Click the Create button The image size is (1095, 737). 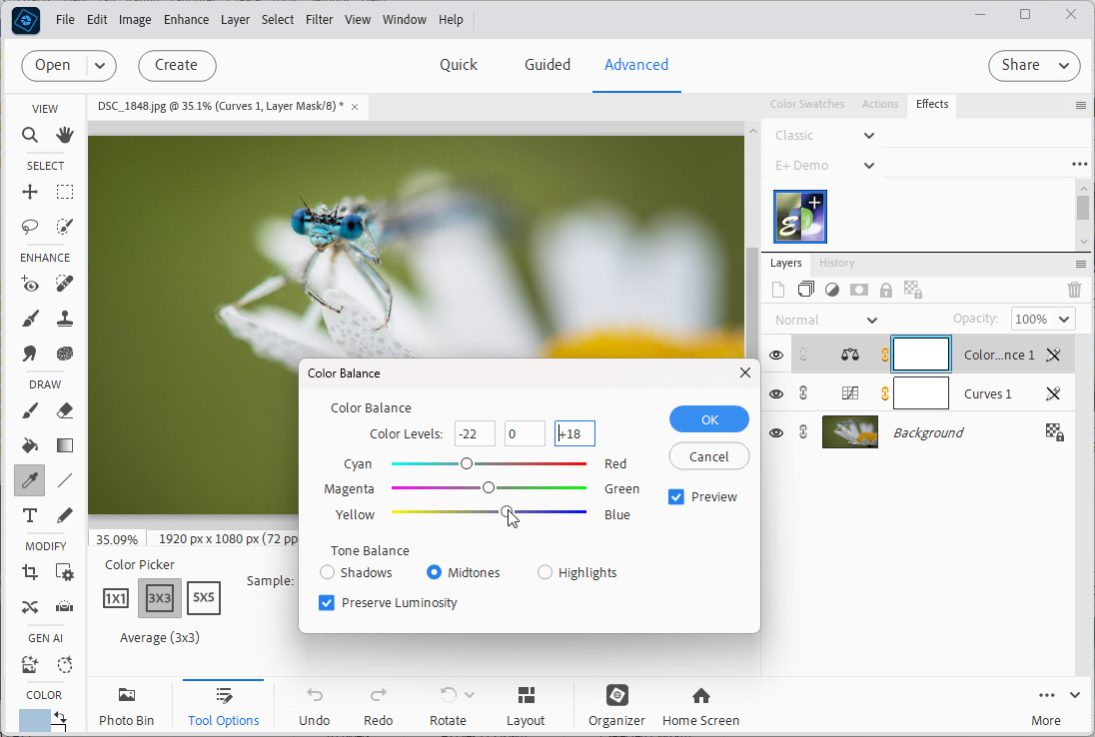177,66
